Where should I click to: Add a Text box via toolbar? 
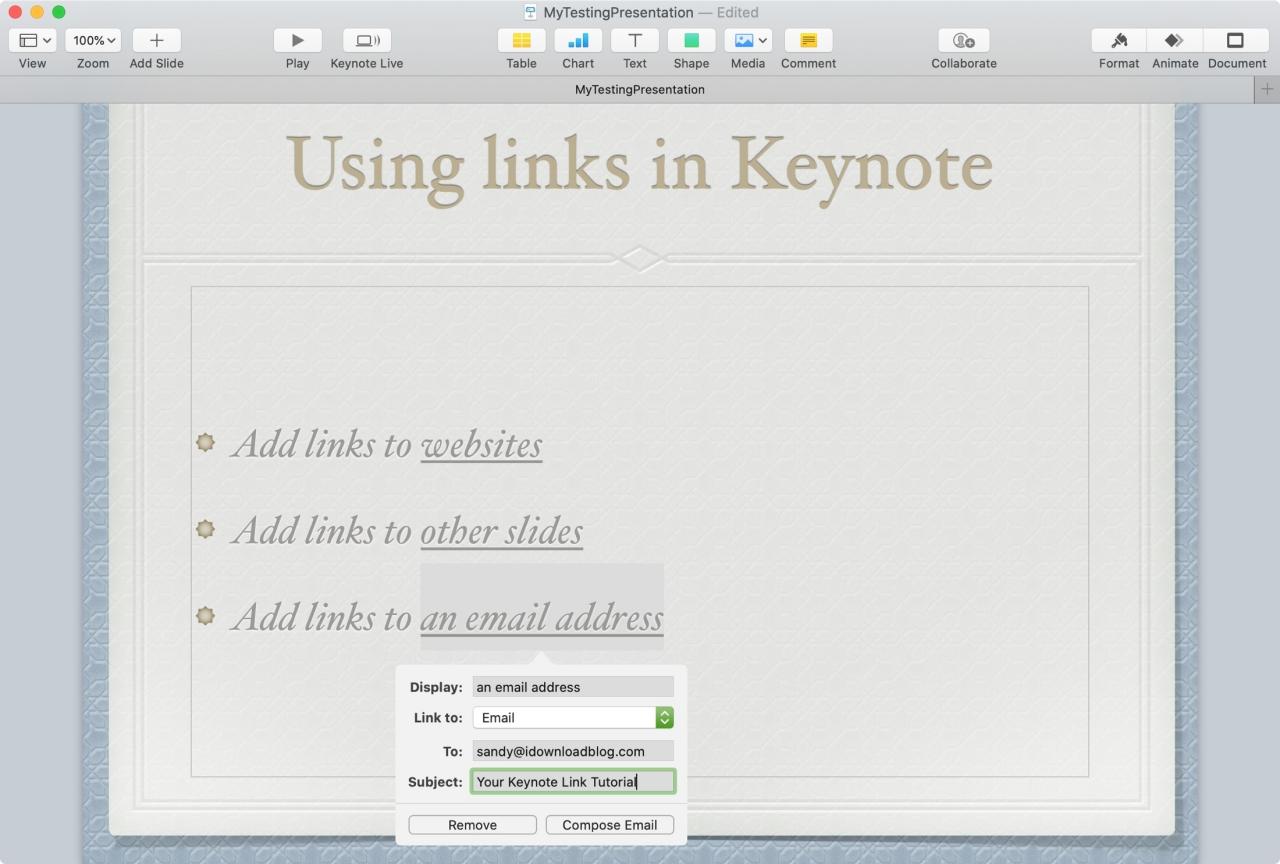coord(634,41)
